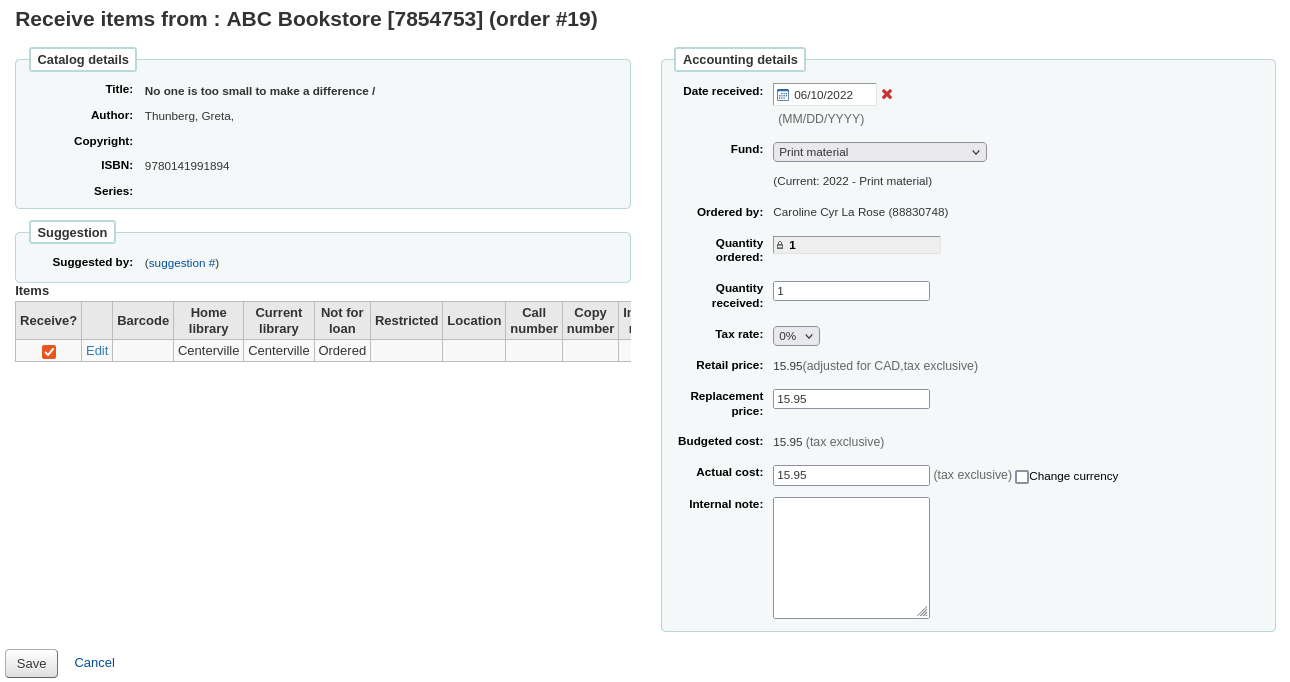
Task: Open the Tax rate dropdown
Action: (x=796, y=335)
